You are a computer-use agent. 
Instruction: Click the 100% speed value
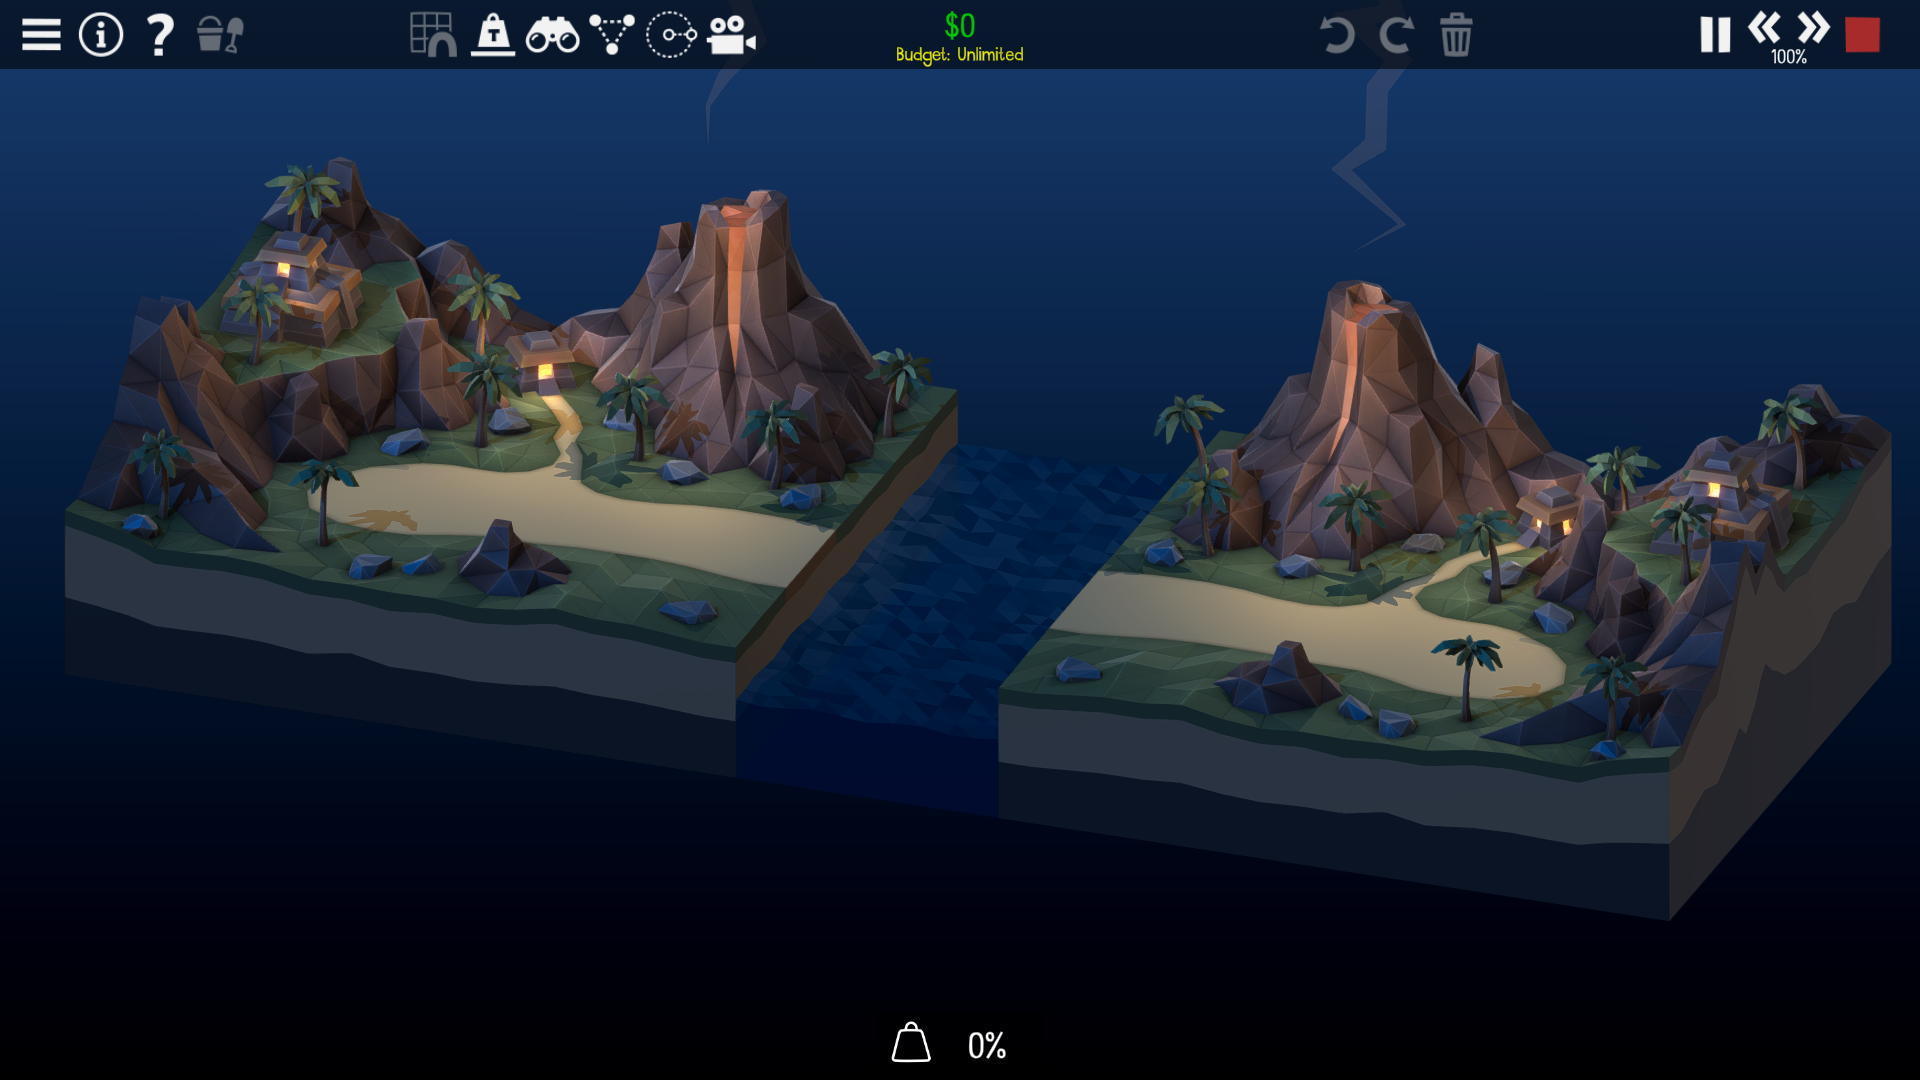pyautogui.click(x=1789, y=57)
